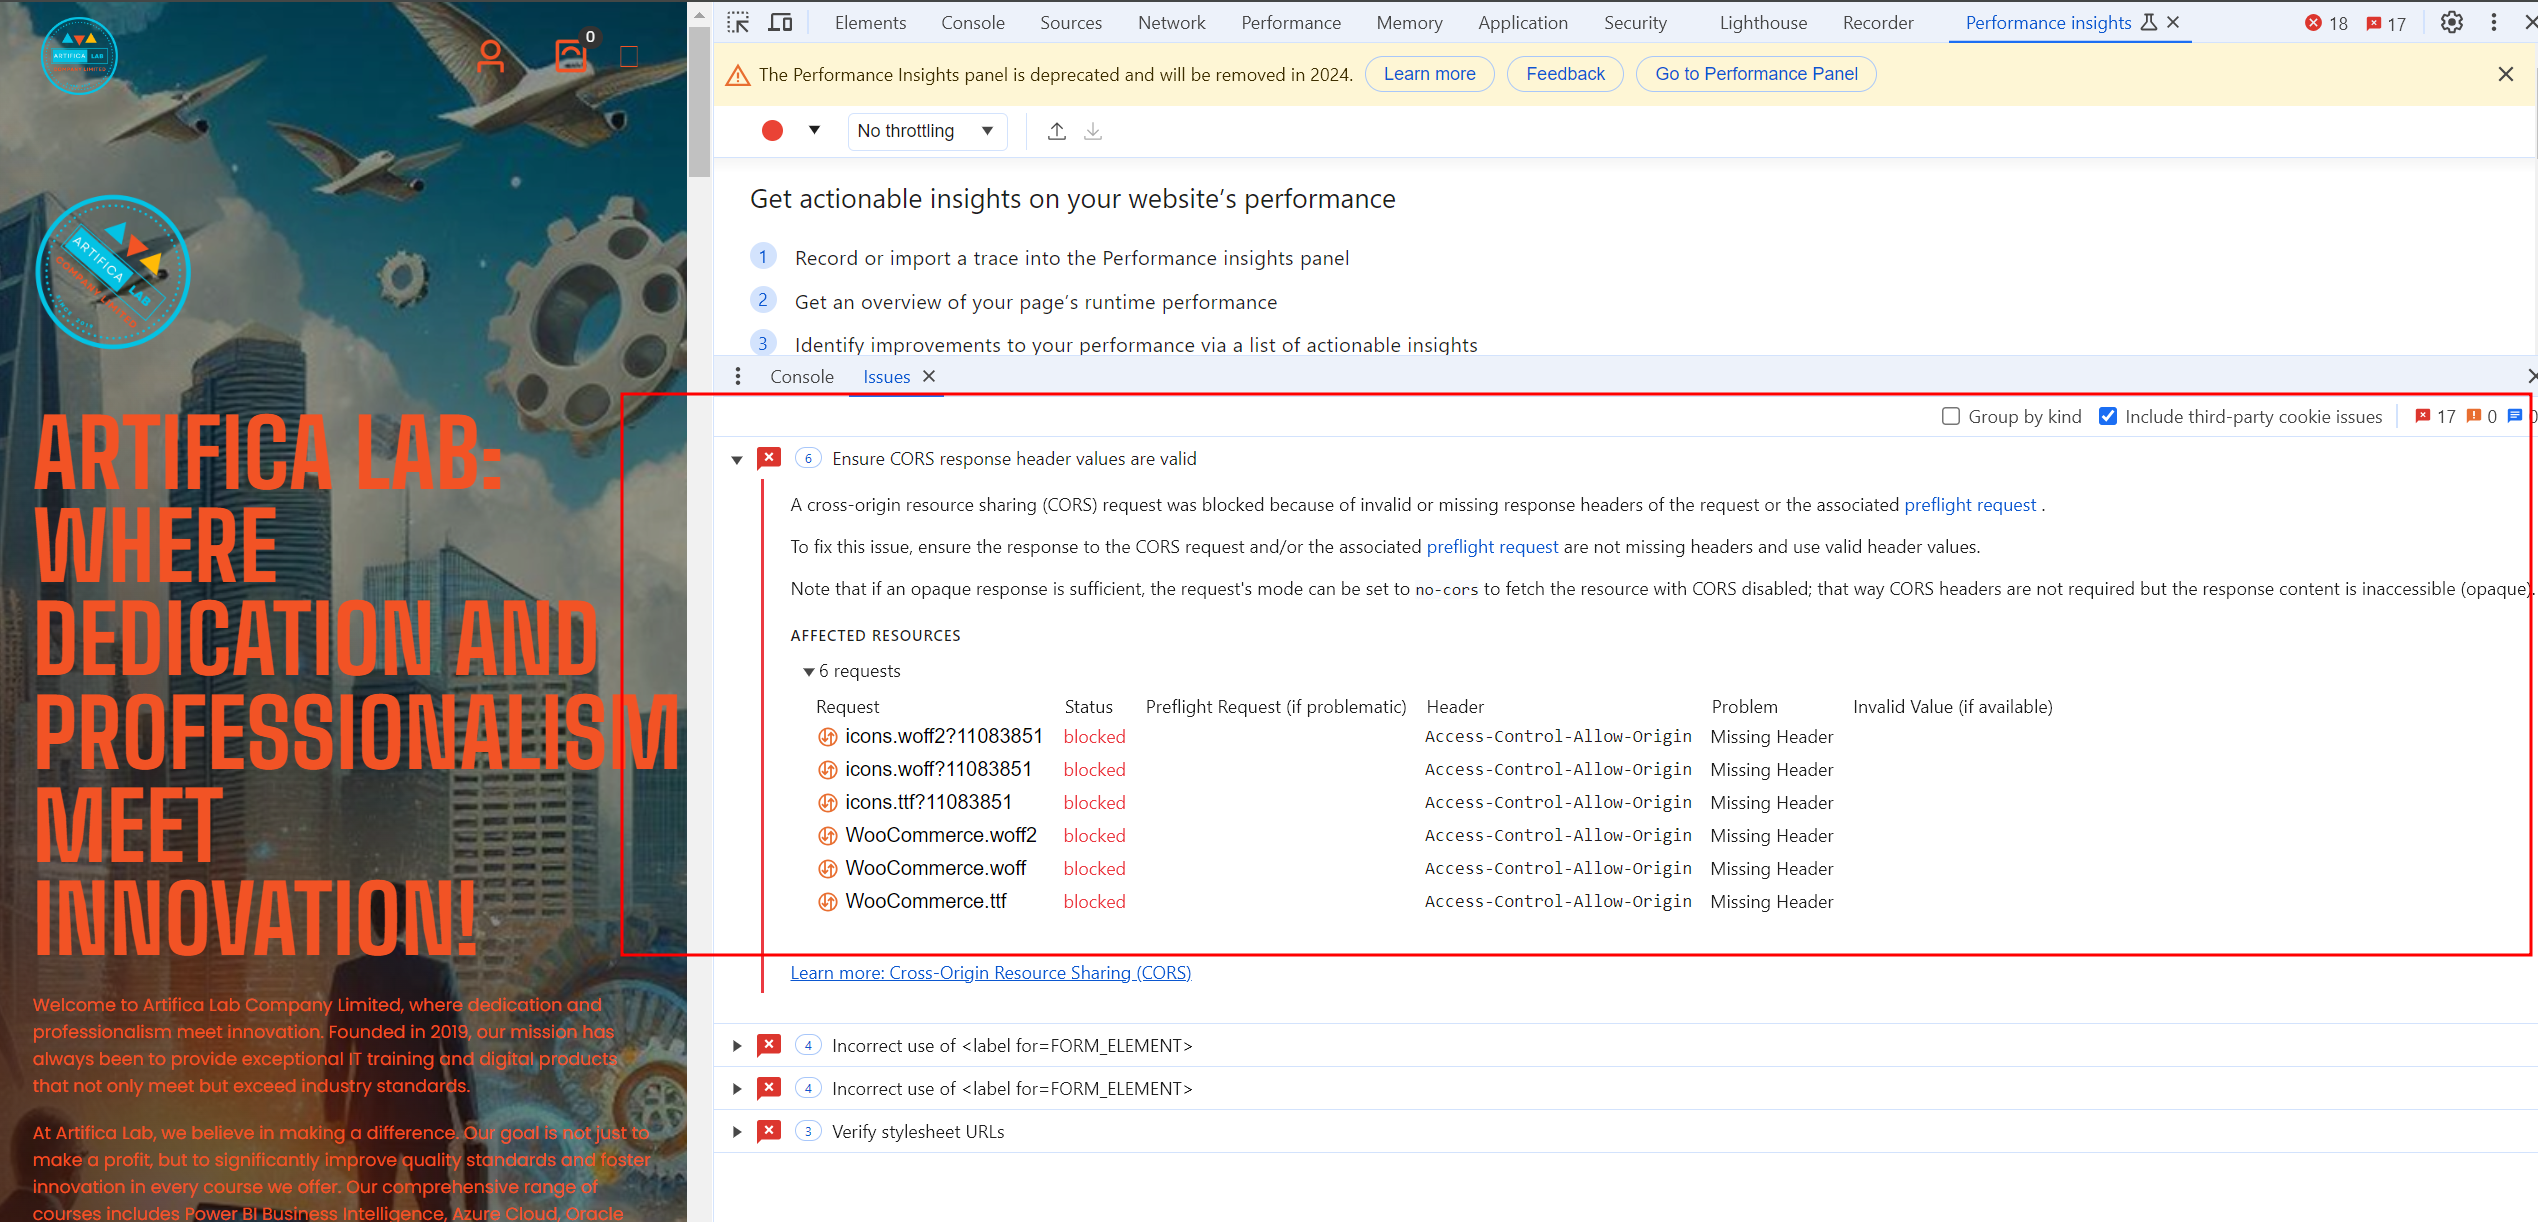Click the Feedback button
Viewport: 2538px width, 1222px height.
pos(1565,74)
